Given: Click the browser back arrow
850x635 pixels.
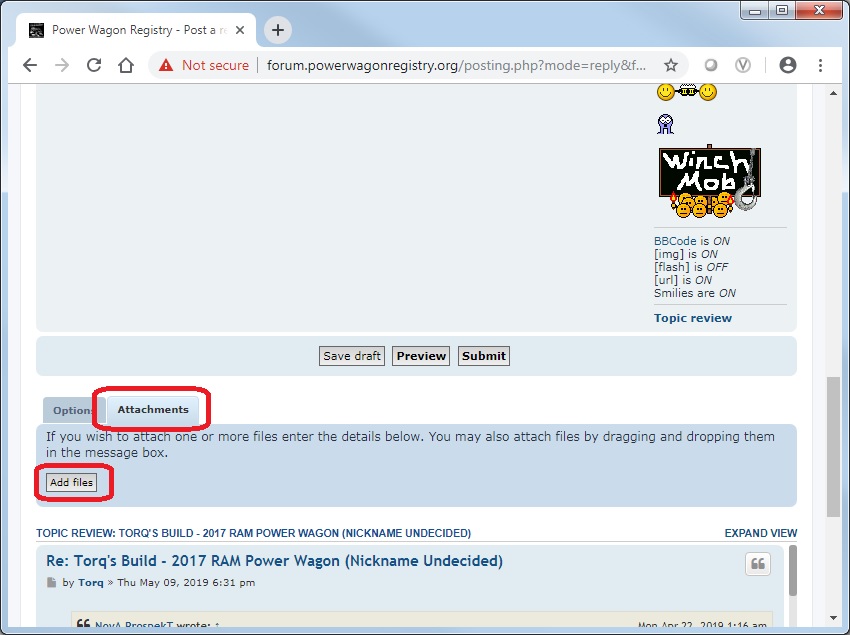Looking at the screenshot, I should click(x=30, y=65).
